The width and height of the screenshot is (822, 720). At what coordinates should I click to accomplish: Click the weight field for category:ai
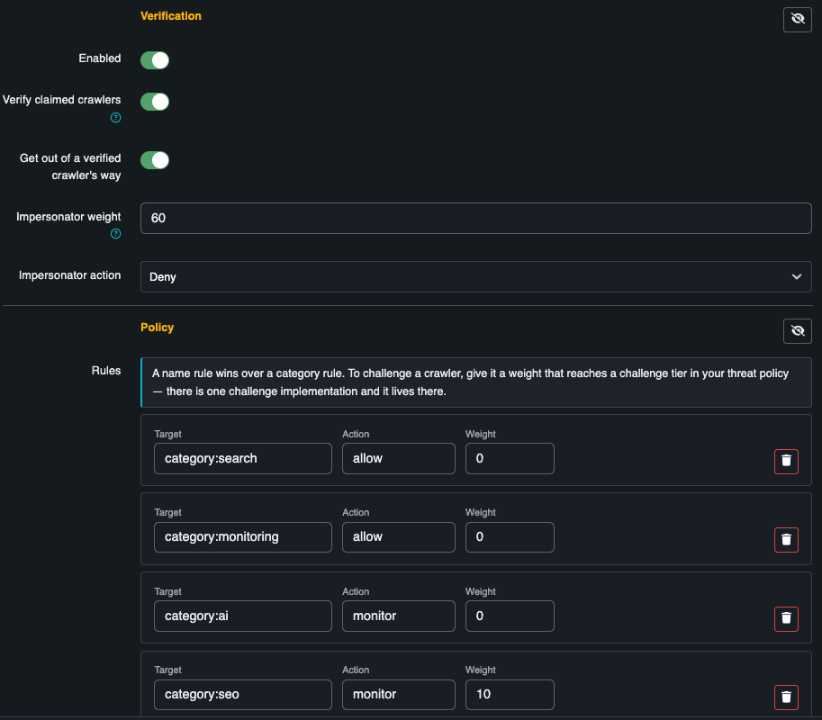(510, 616)
